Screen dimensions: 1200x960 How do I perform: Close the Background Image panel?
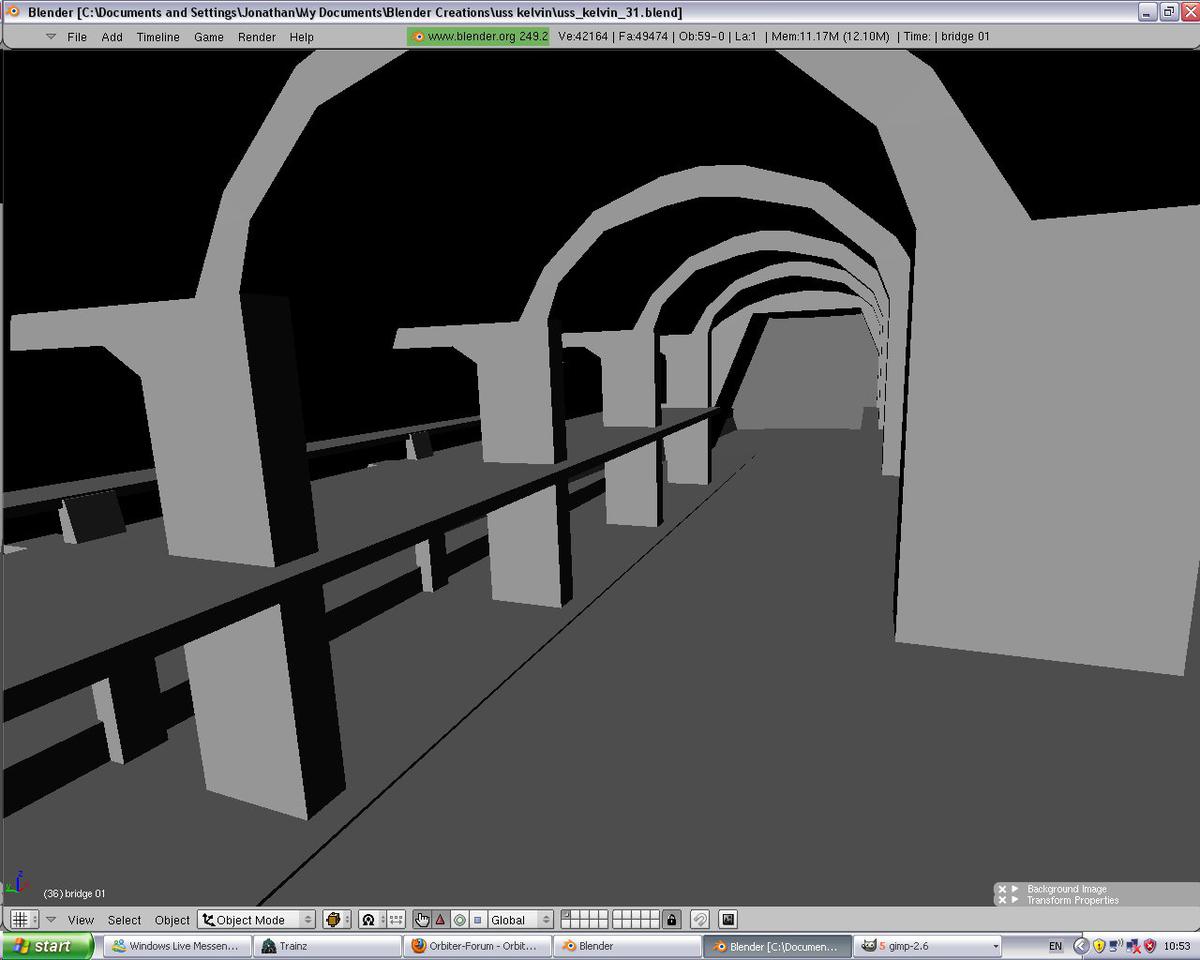pyautogui.click(x=1002, y=889)
